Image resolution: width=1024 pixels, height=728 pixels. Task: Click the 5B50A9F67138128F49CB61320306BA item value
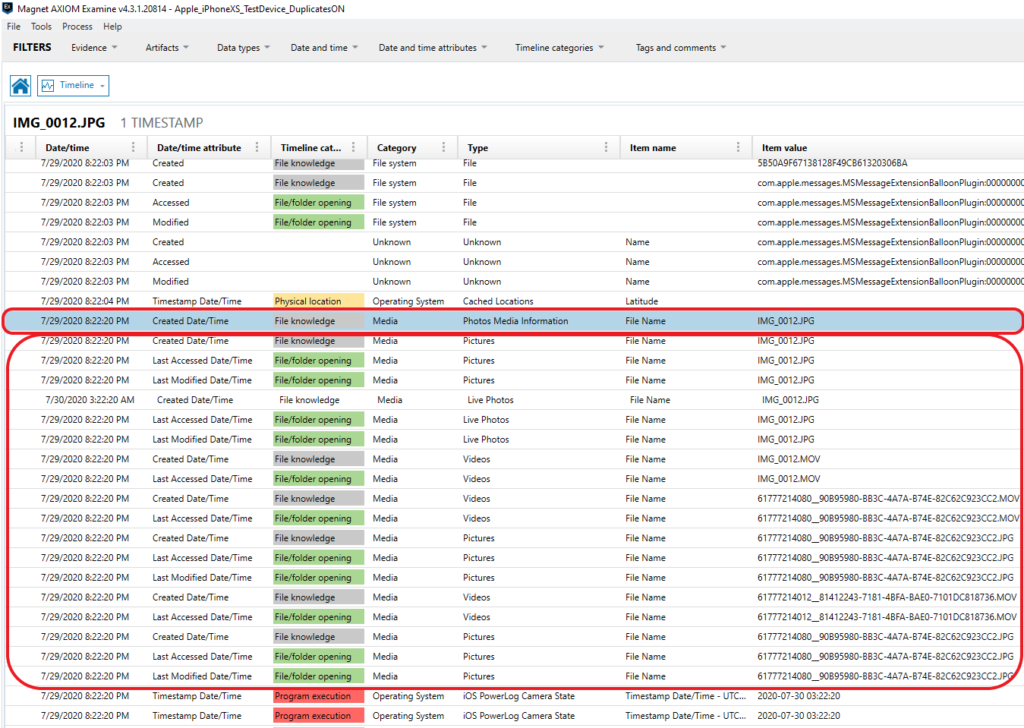click(x=832, y=163)
